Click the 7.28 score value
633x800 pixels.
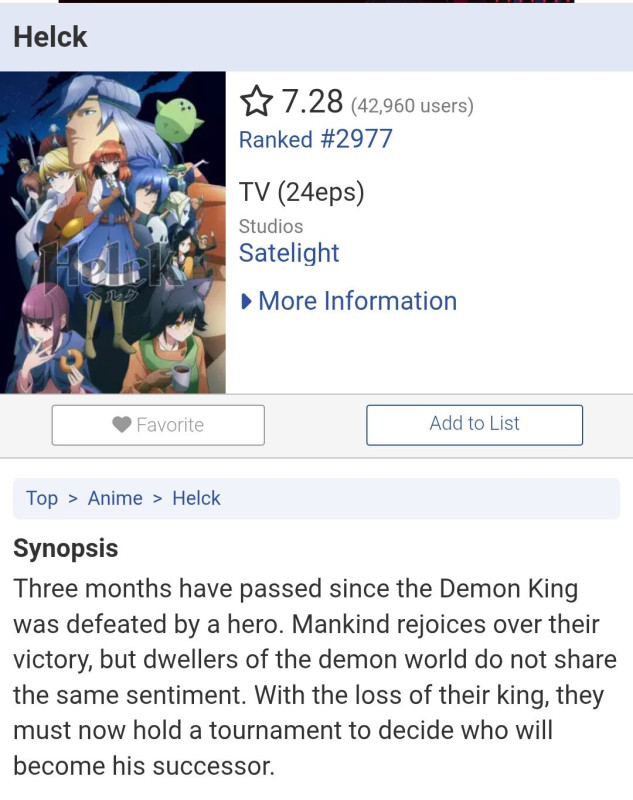click(x=313, y=102)
